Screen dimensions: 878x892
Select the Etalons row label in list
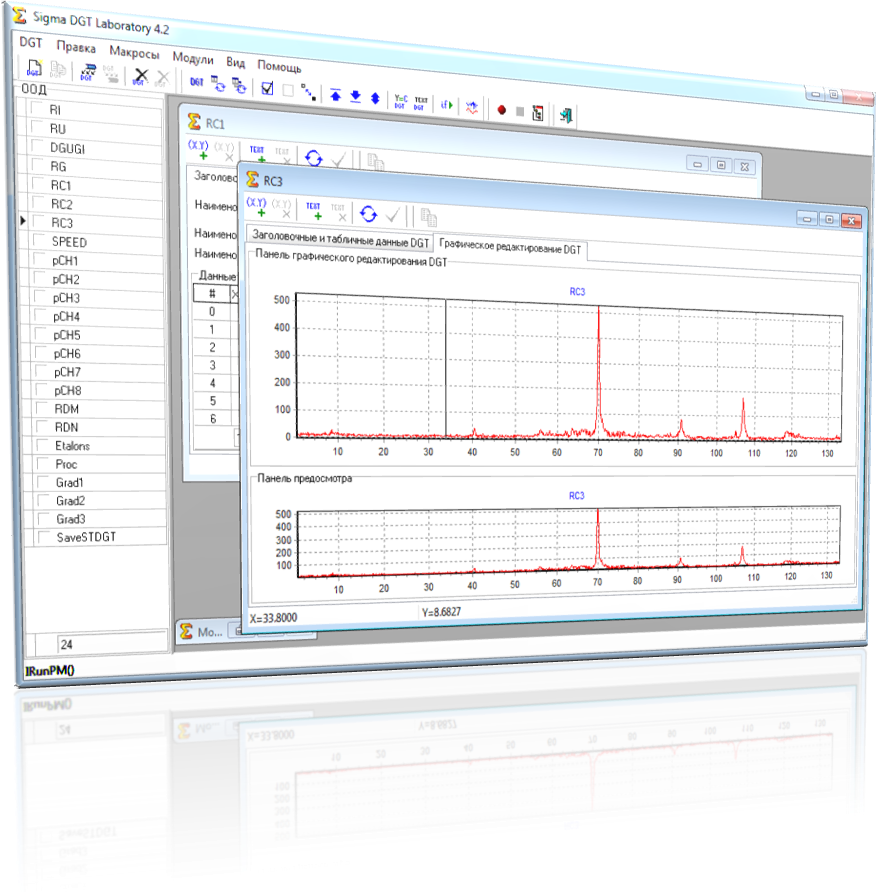[72, 445]
